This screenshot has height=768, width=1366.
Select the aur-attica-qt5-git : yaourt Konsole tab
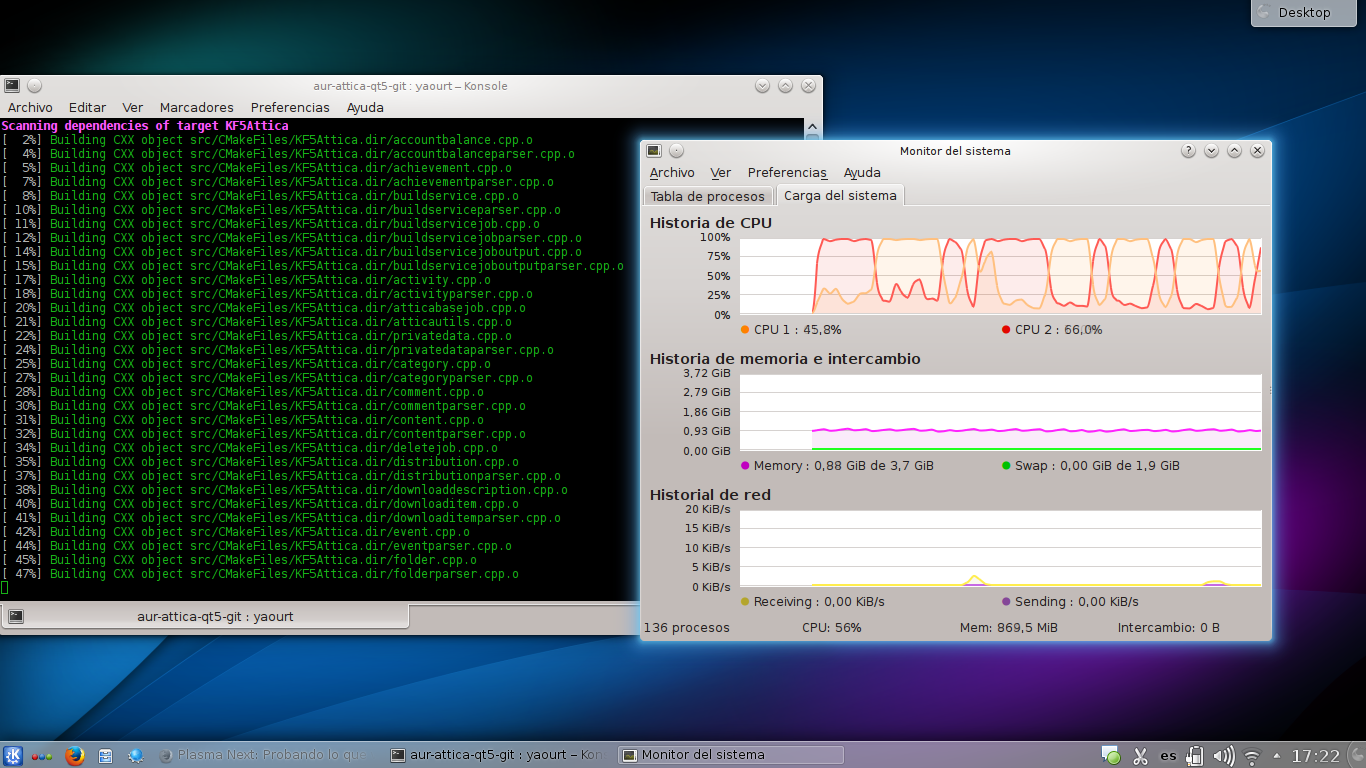[204, 617]
